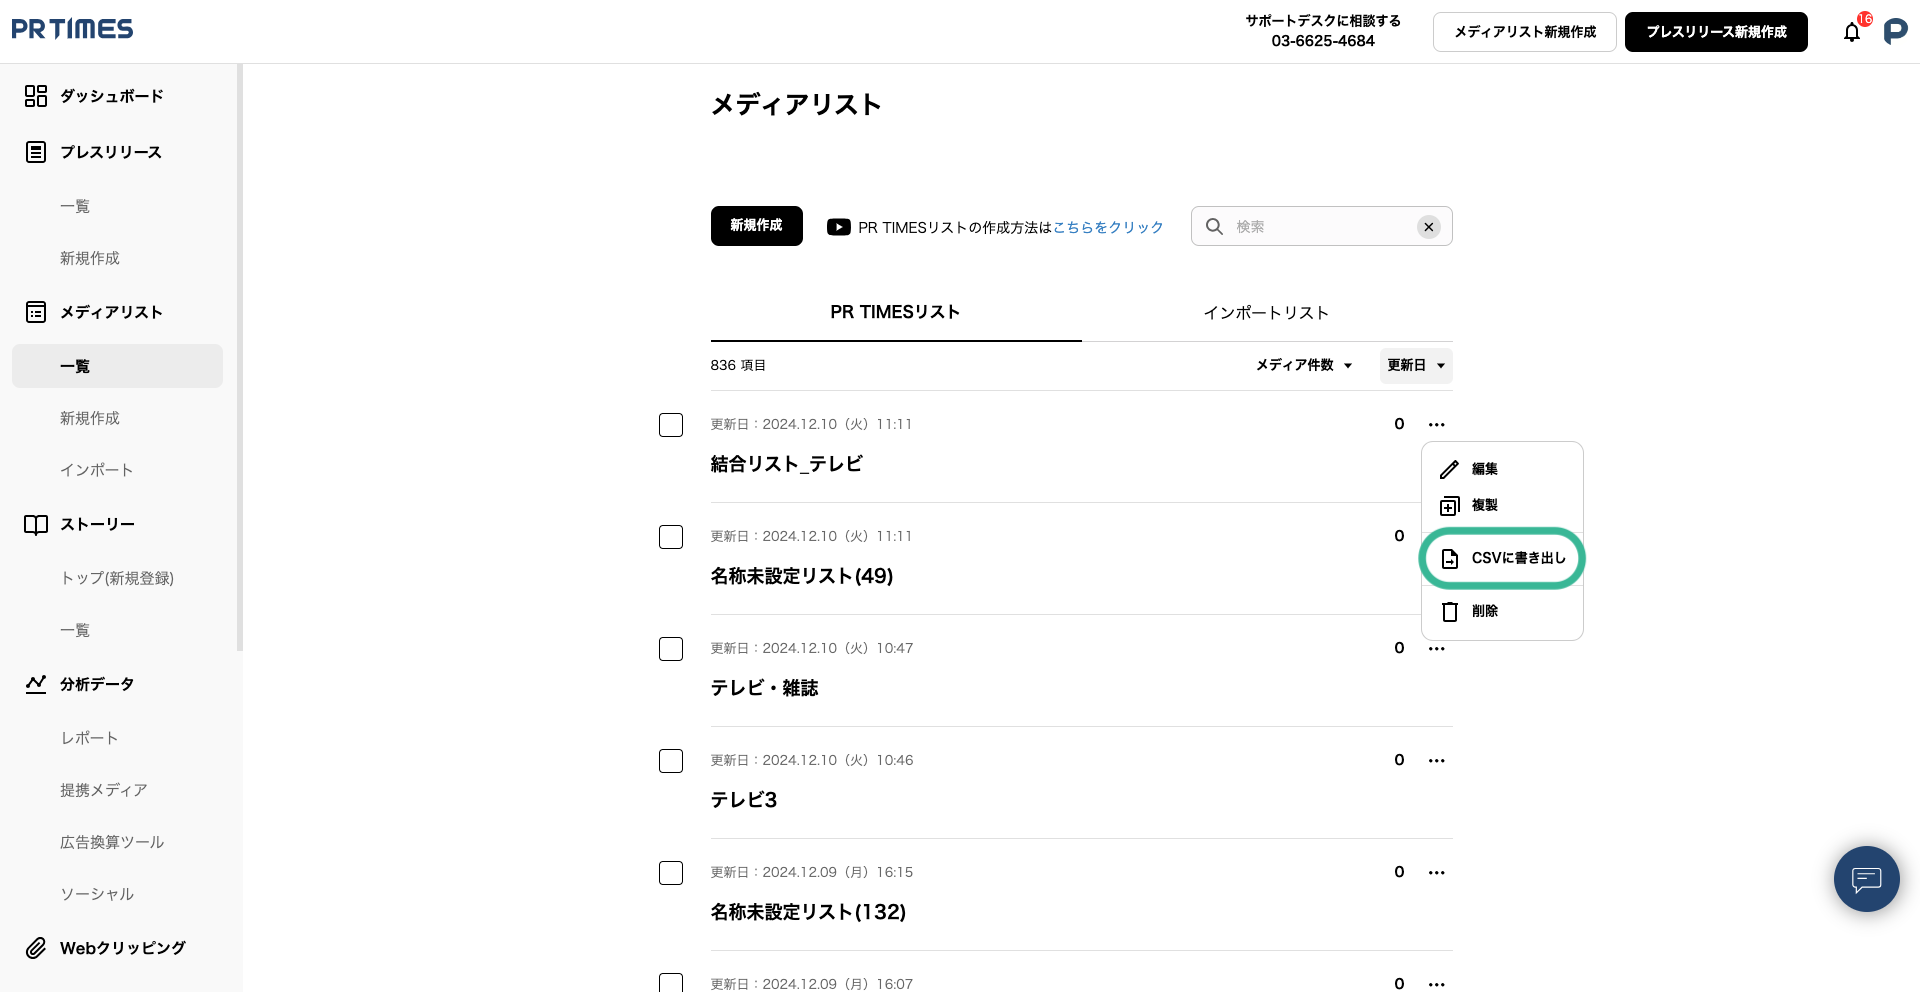Open the ダッシュボード sidebar item
The height and width of the screenshot is (992, 1920).
tap(111, 96)
